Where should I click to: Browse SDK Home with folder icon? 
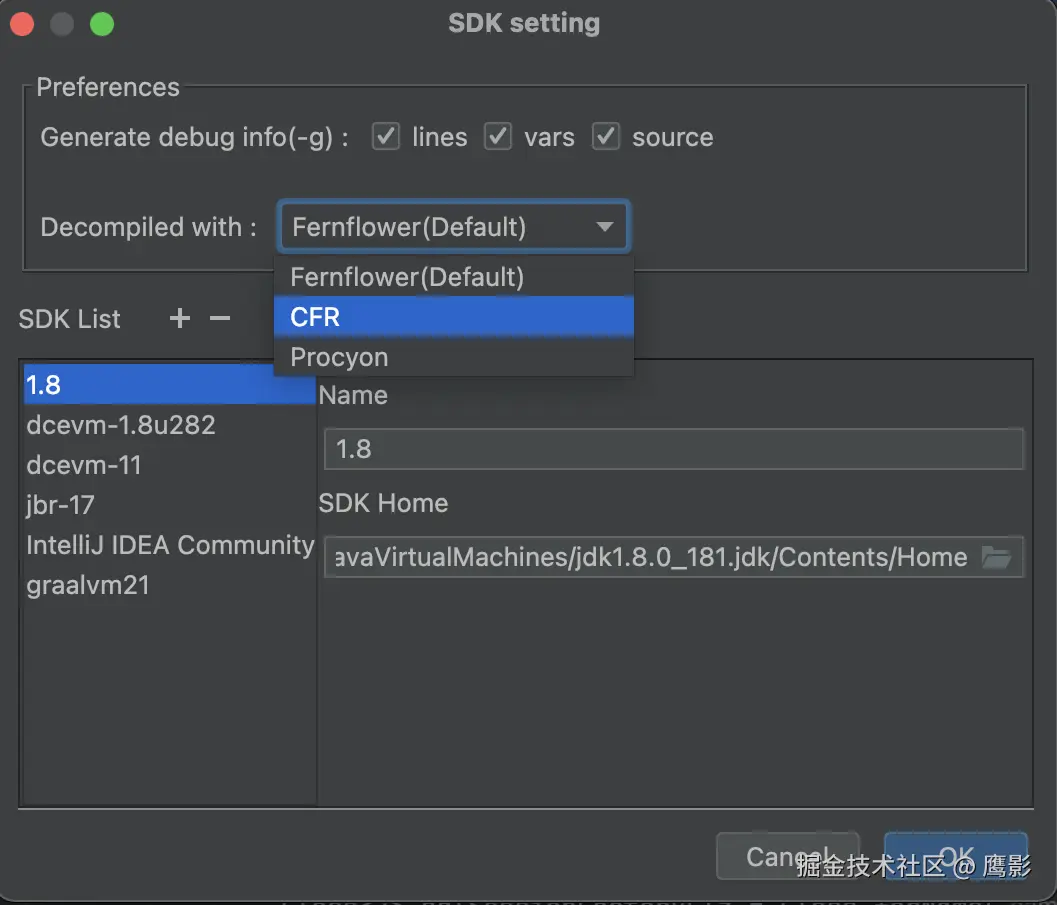pos(996,557)
